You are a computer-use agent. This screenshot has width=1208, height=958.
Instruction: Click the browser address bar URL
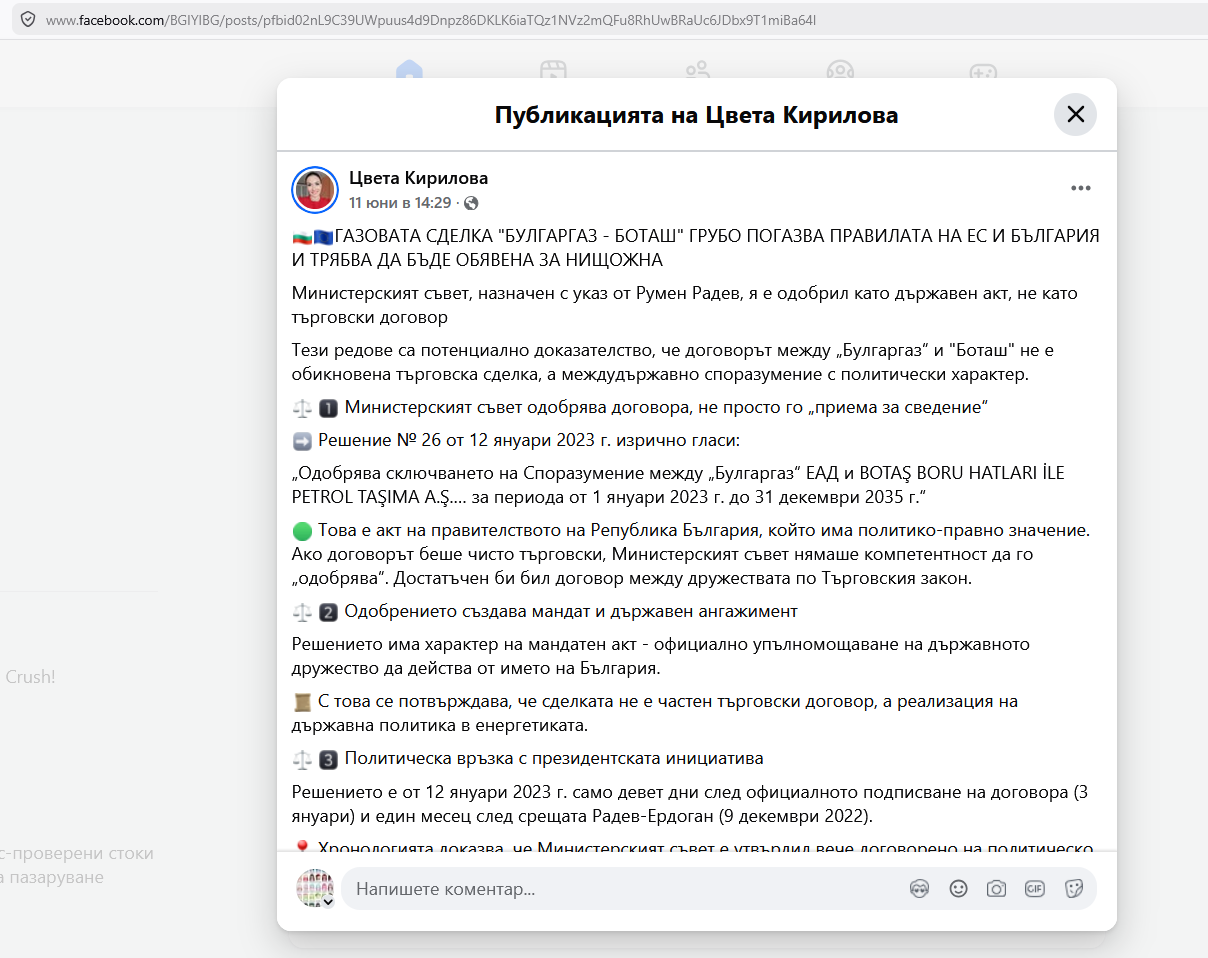coord(430,19)
